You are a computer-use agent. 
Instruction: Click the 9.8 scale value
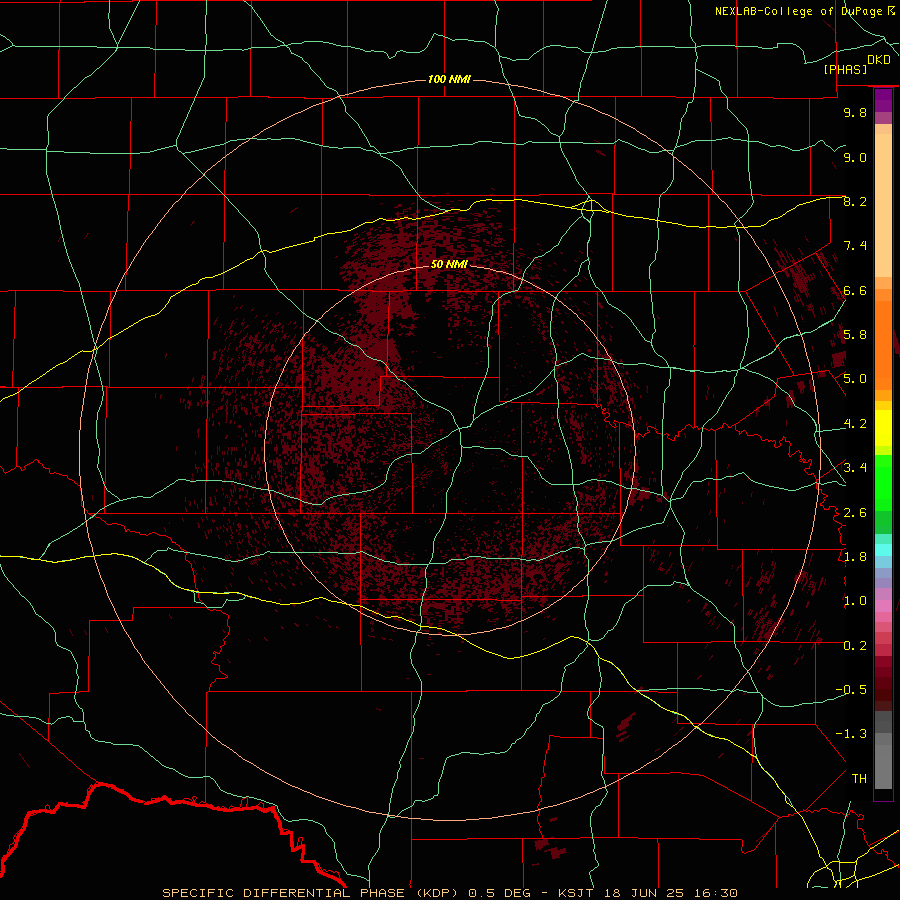[855, 113]
